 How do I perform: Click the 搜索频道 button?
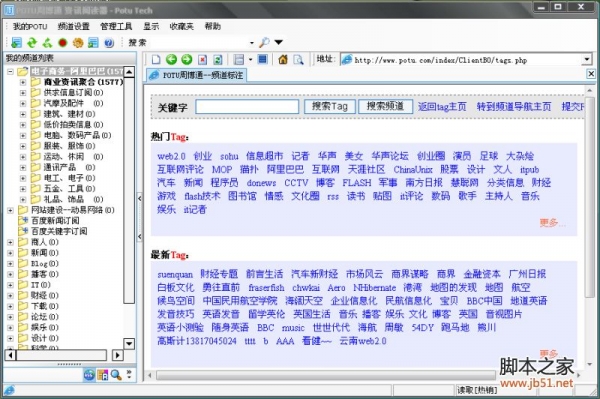pos(385,106)
